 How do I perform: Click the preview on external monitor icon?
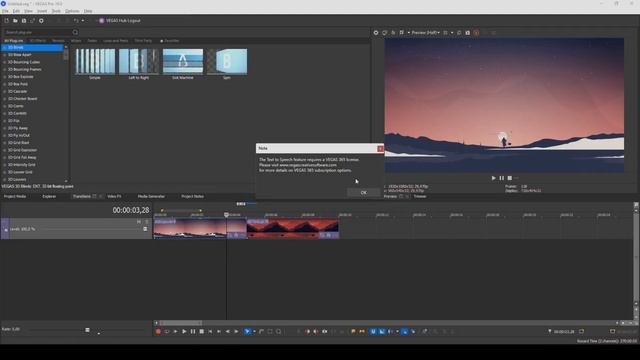point(384,33)
